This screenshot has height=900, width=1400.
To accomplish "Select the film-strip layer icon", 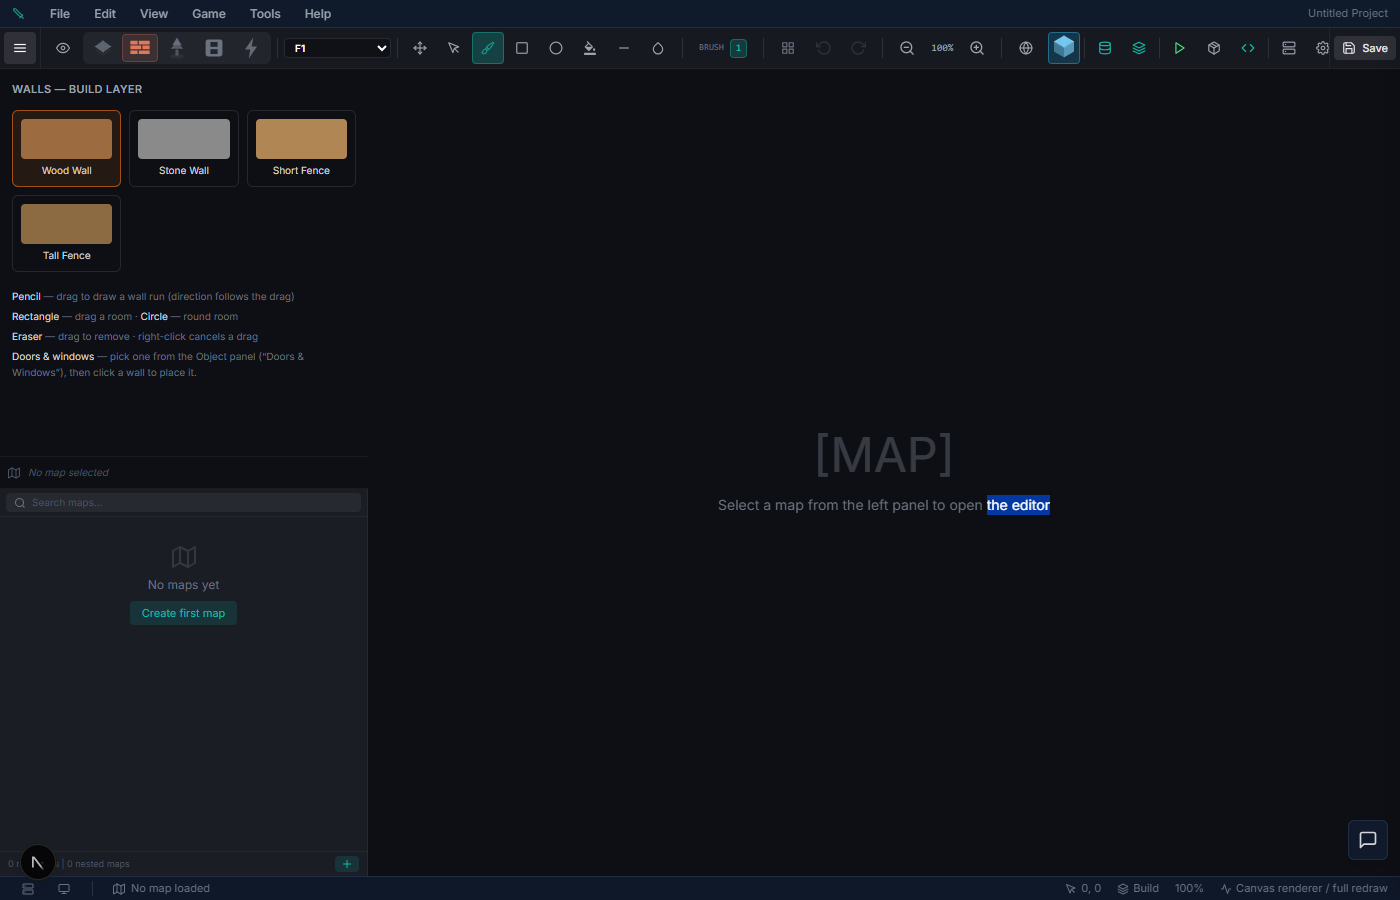I will [214, 48].
